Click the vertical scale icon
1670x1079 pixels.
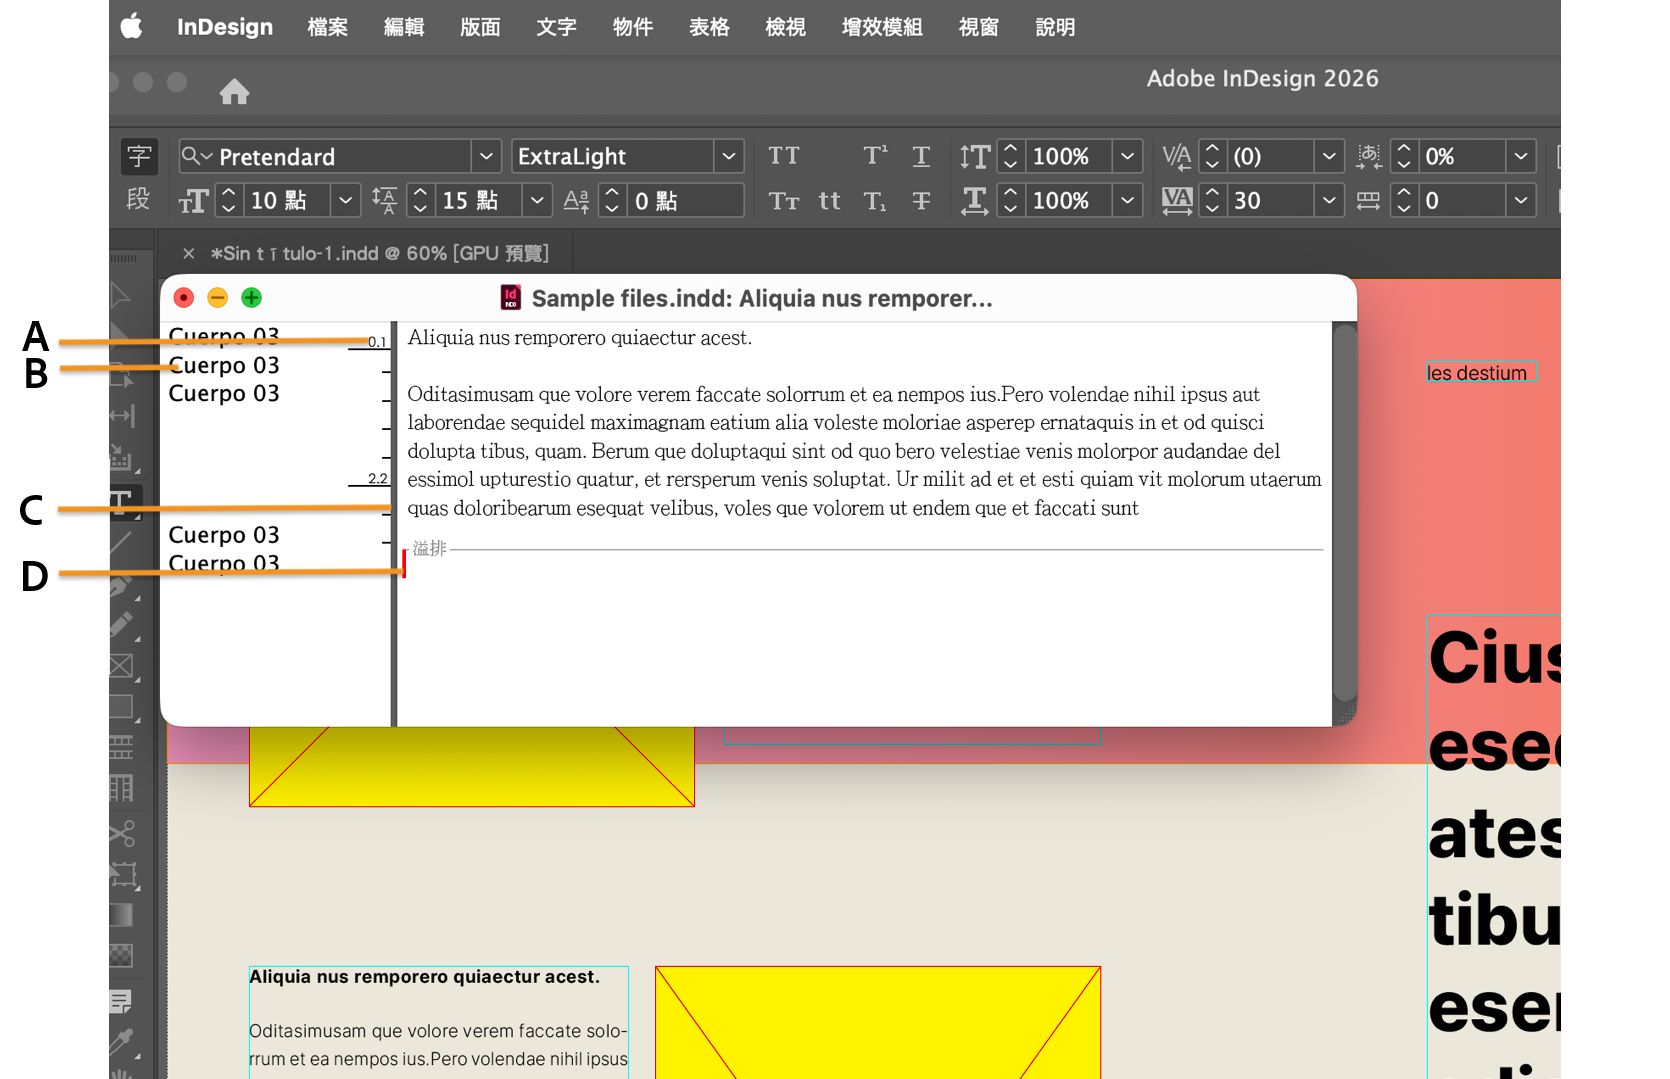[974, 156]
